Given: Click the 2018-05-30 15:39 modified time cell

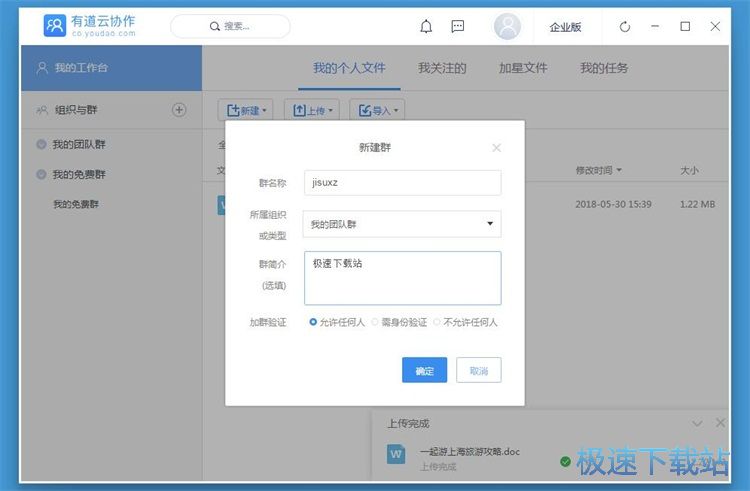Looking at the screenshot, I should tap(613, 204).
